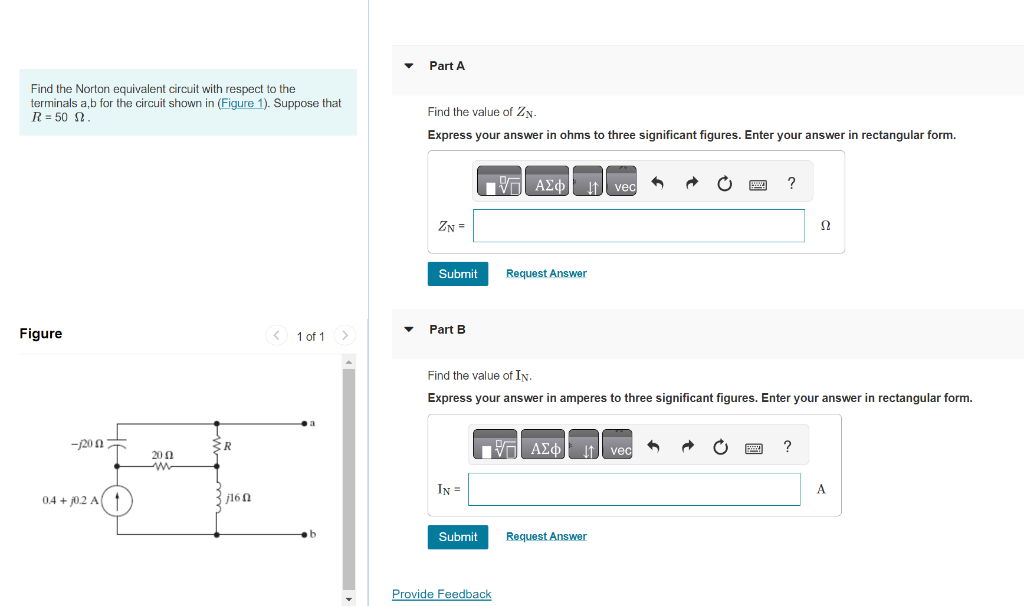
Task: Open the Greek symbols palette in Part B
Action: coord(541,446)
